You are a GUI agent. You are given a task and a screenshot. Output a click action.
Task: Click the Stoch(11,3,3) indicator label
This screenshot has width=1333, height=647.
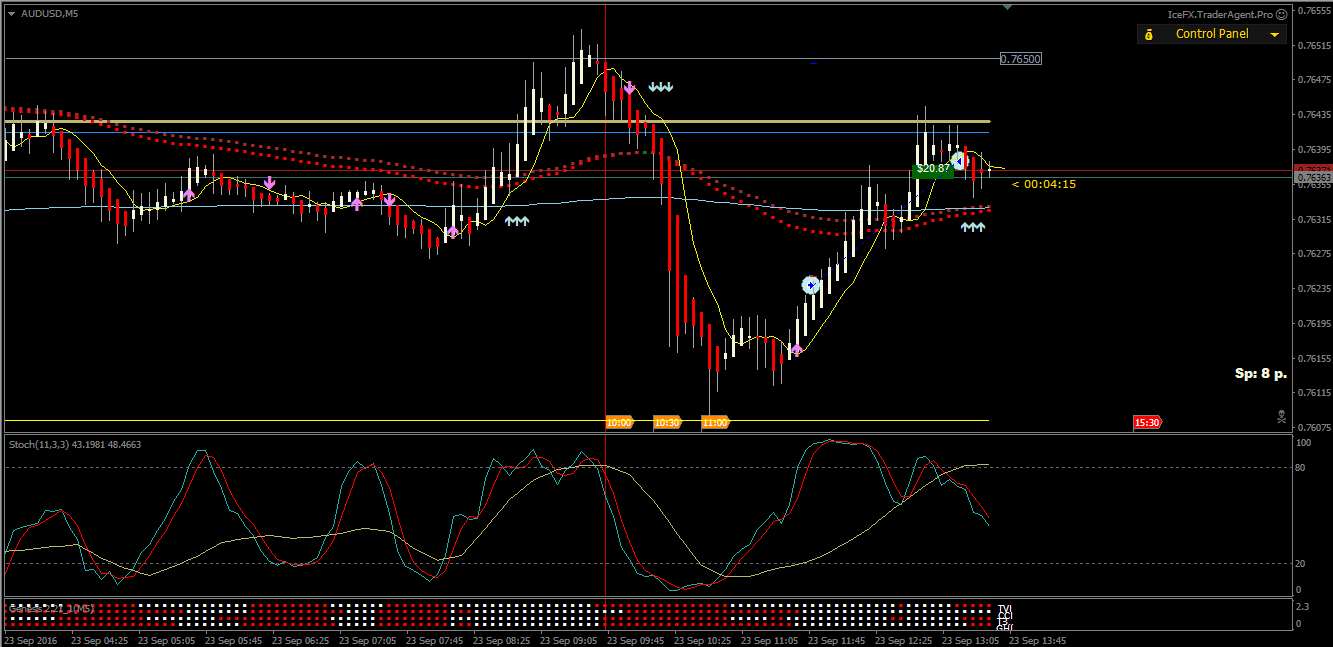pos(75,443)
